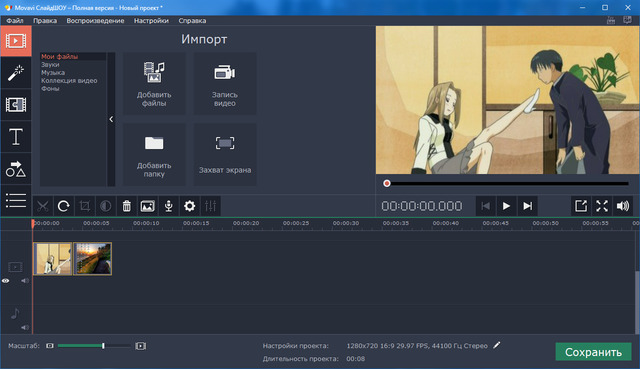The width and height of the screenshot is (640, 369).
Task: Open audio equalizer properties icon
Action: (x=211, y=206)
